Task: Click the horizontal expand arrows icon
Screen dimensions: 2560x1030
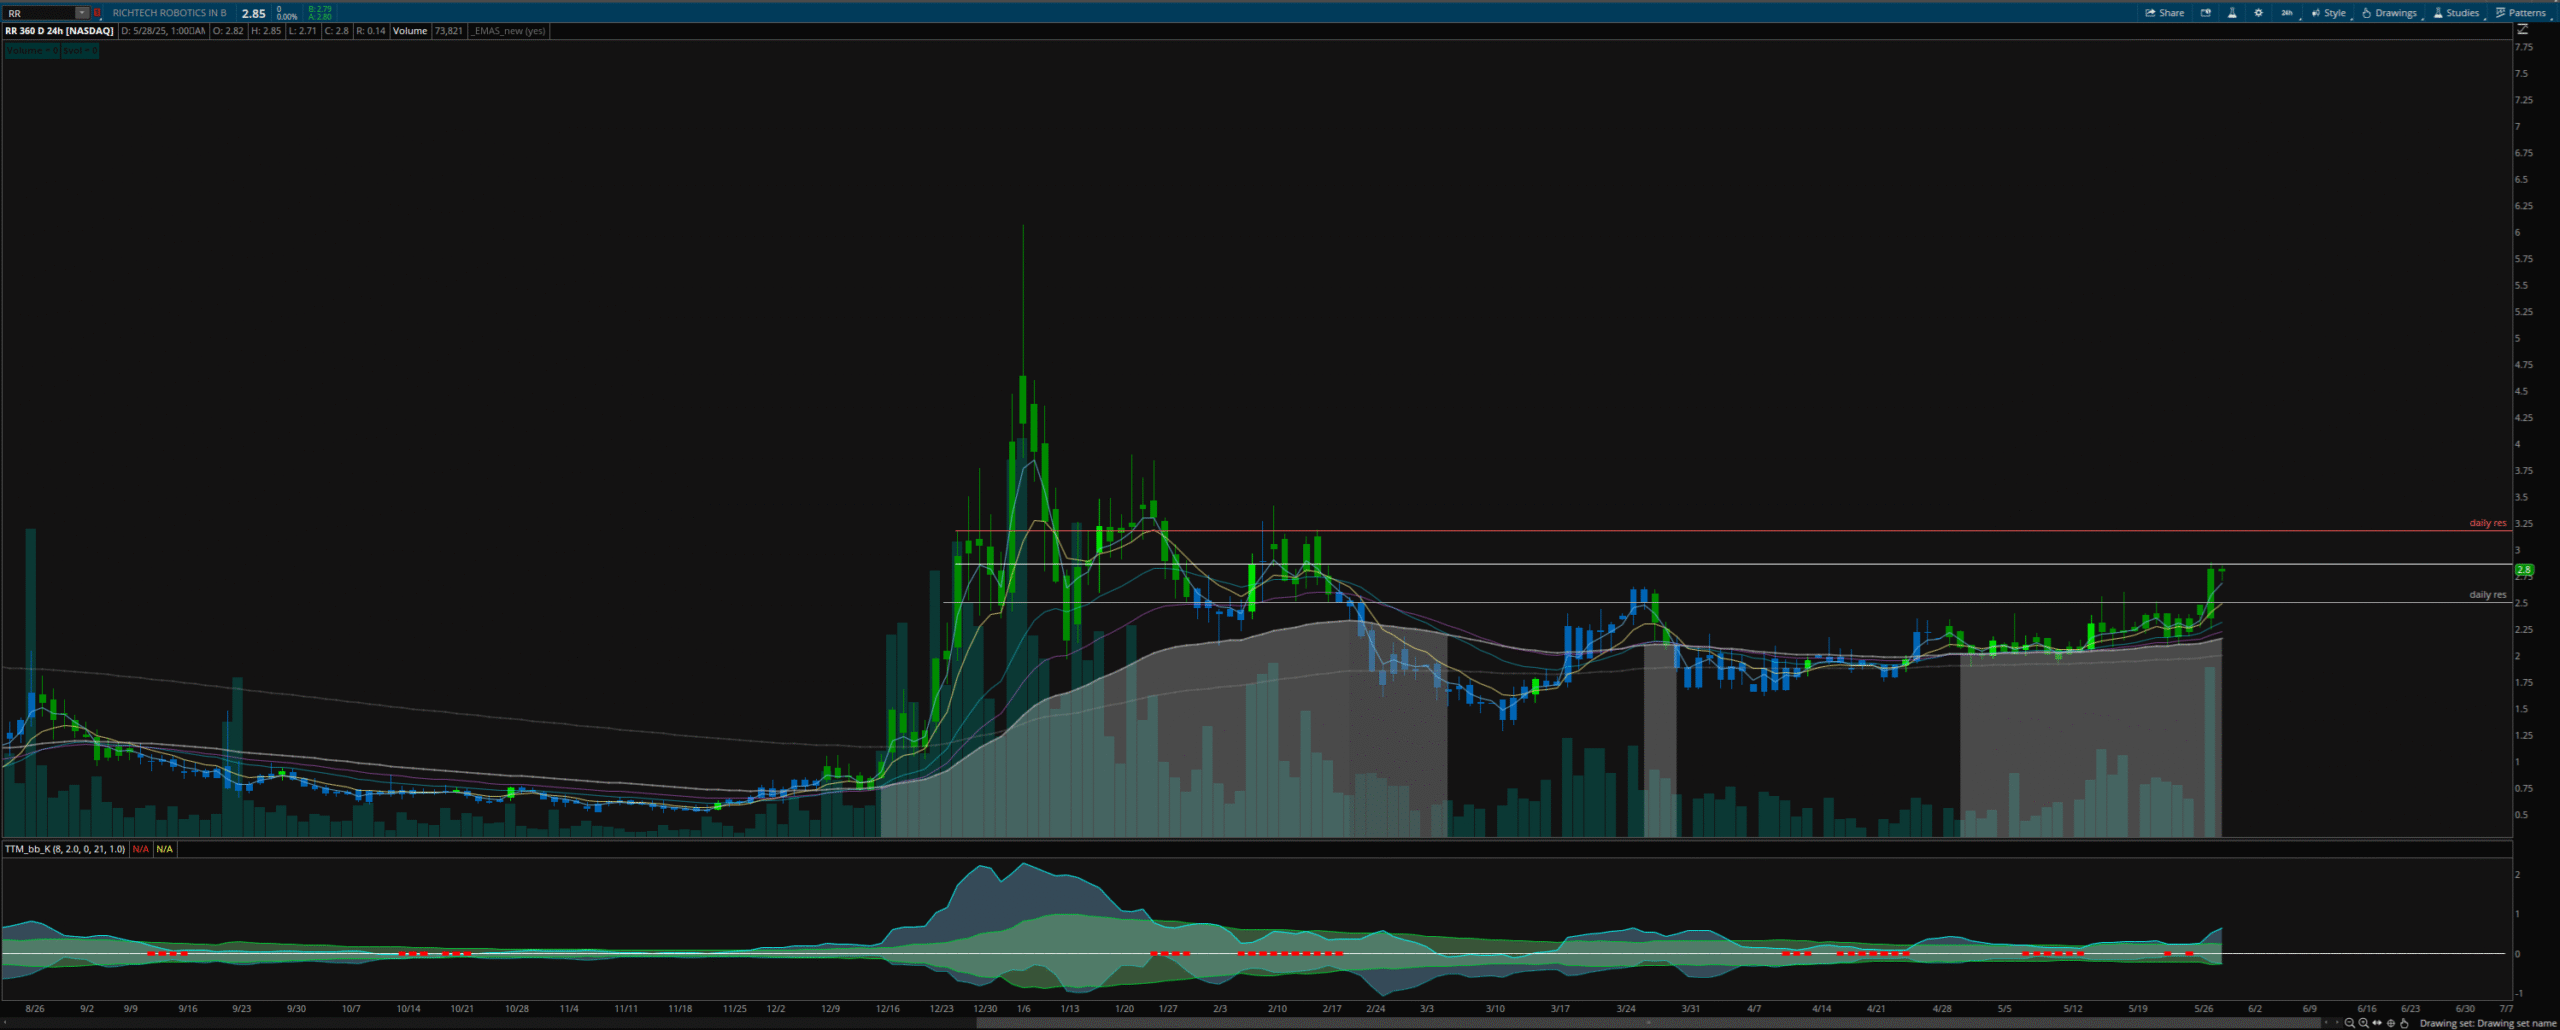Action: click(x=2377, y=1023)
